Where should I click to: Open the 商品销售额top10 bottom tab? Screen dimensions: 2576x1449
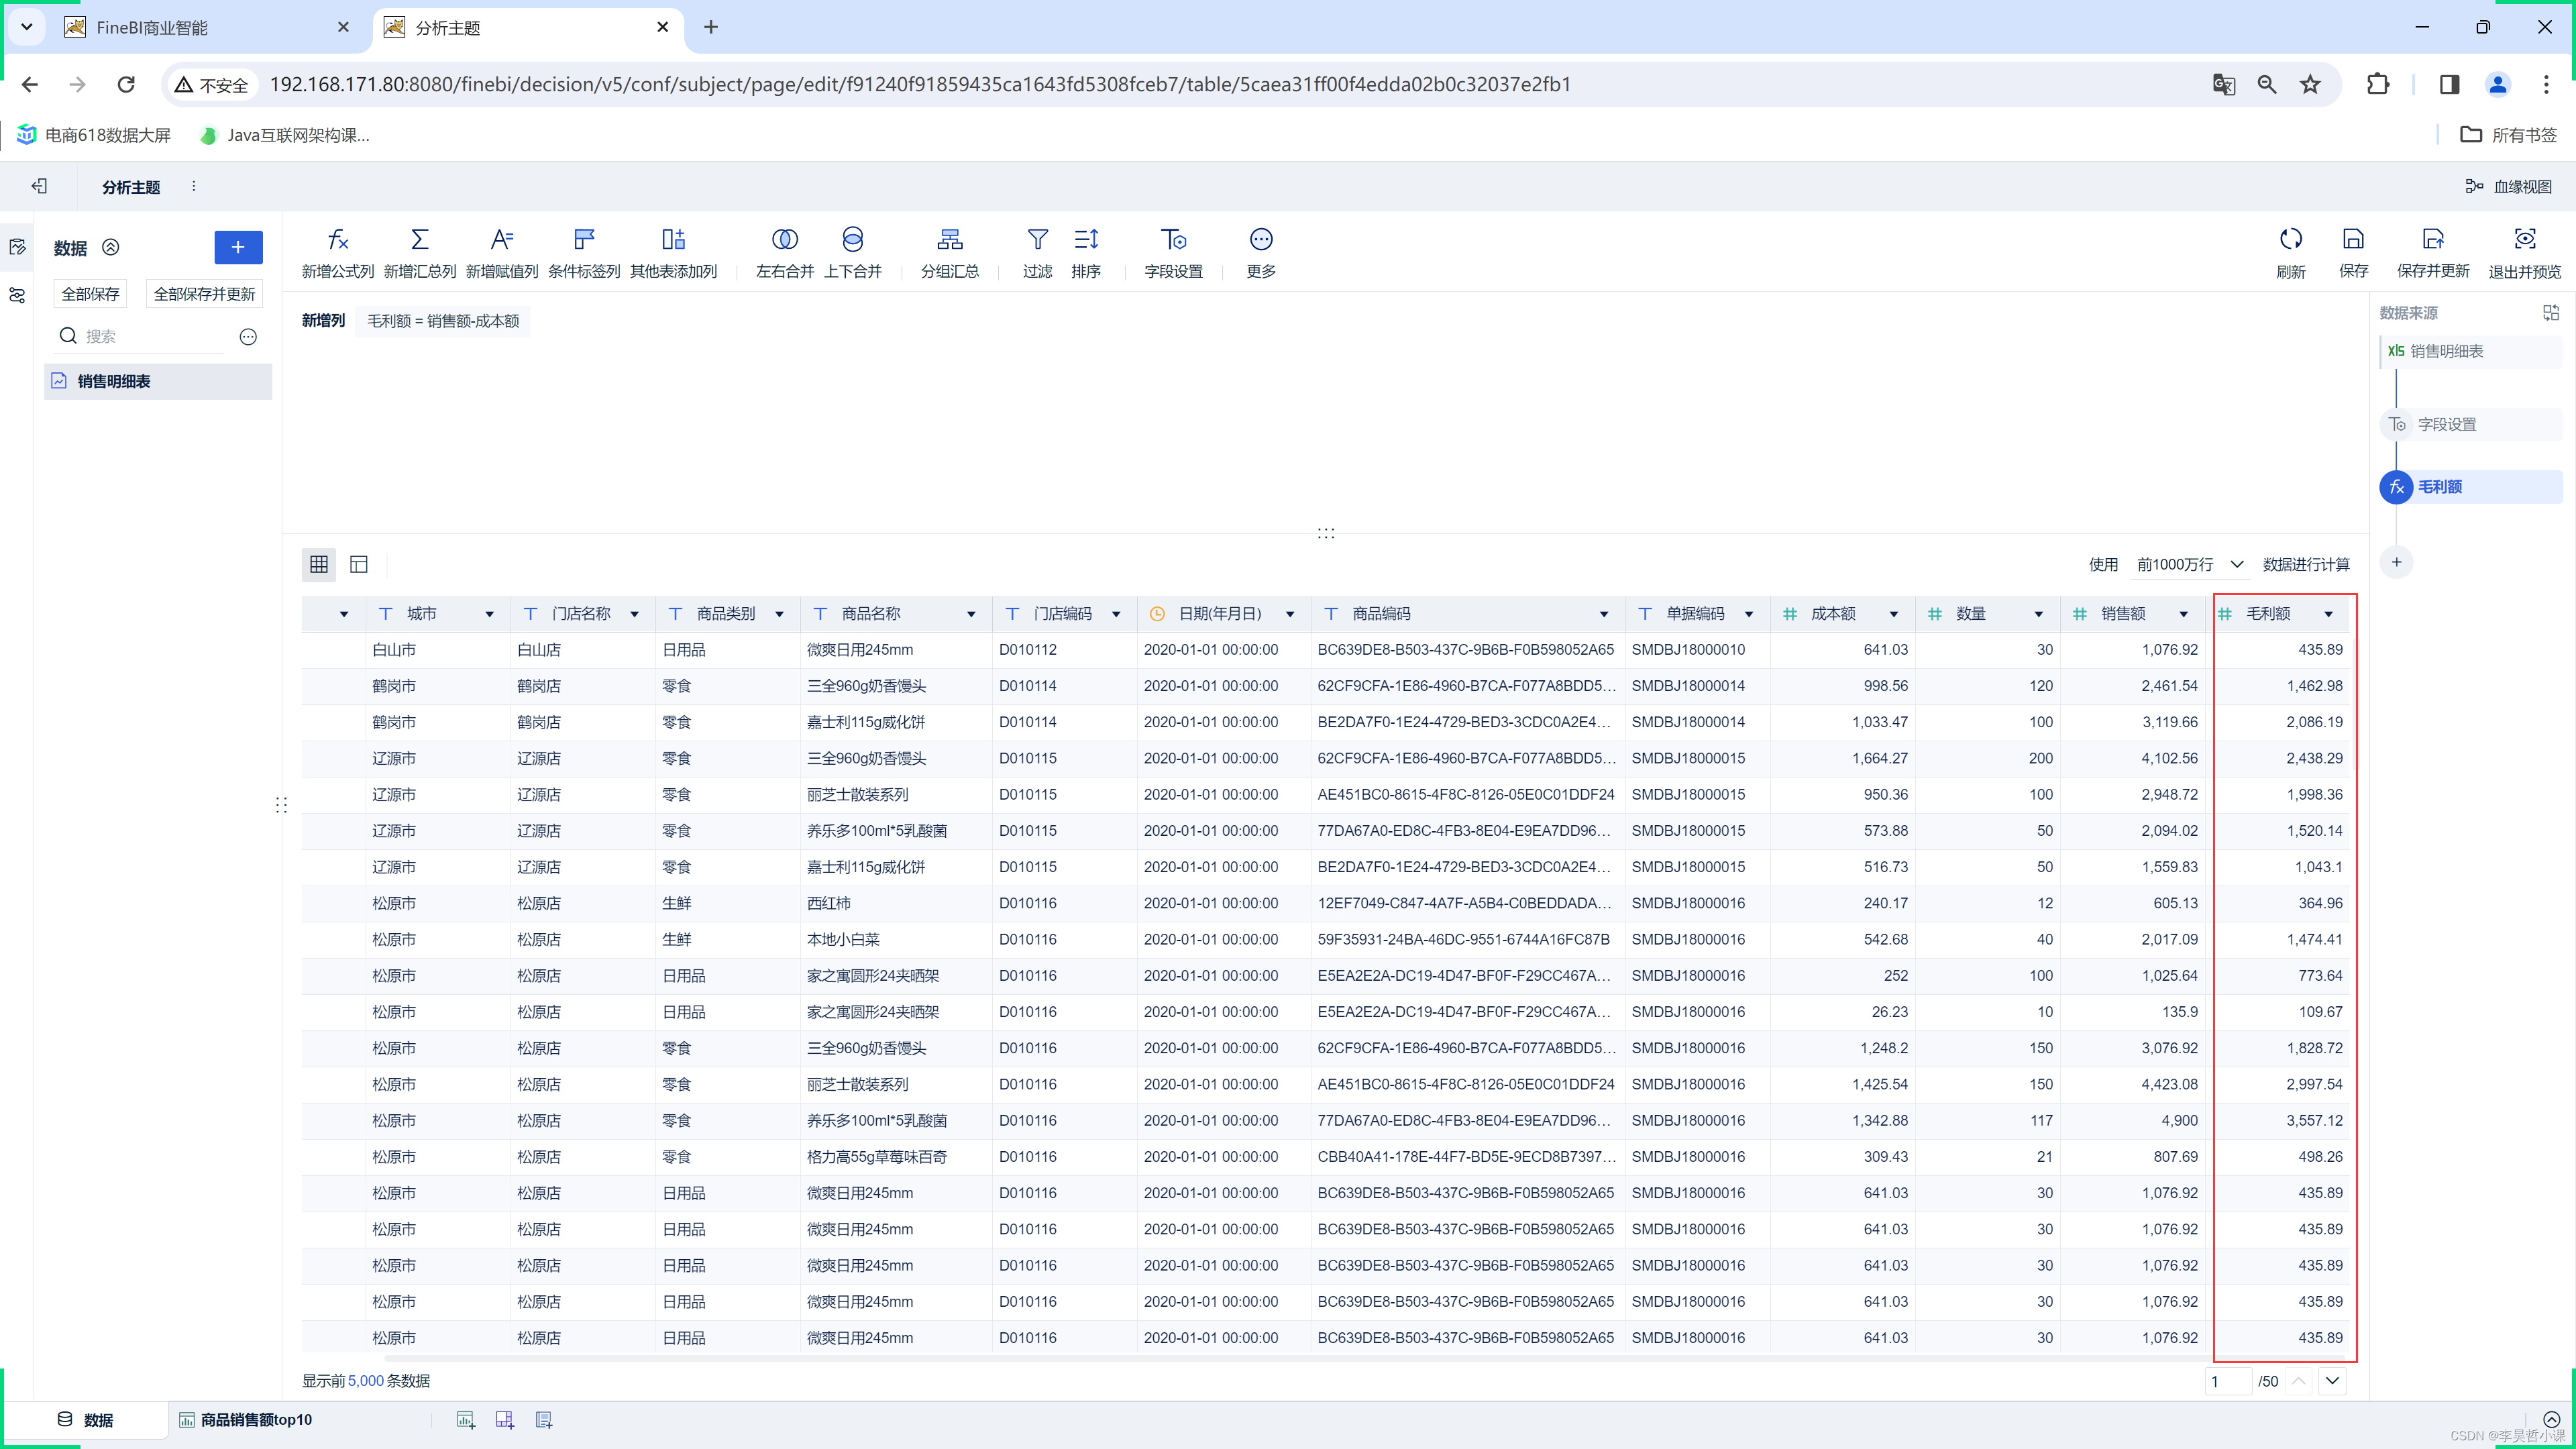pyautogui.click(x=245, y=1420)
